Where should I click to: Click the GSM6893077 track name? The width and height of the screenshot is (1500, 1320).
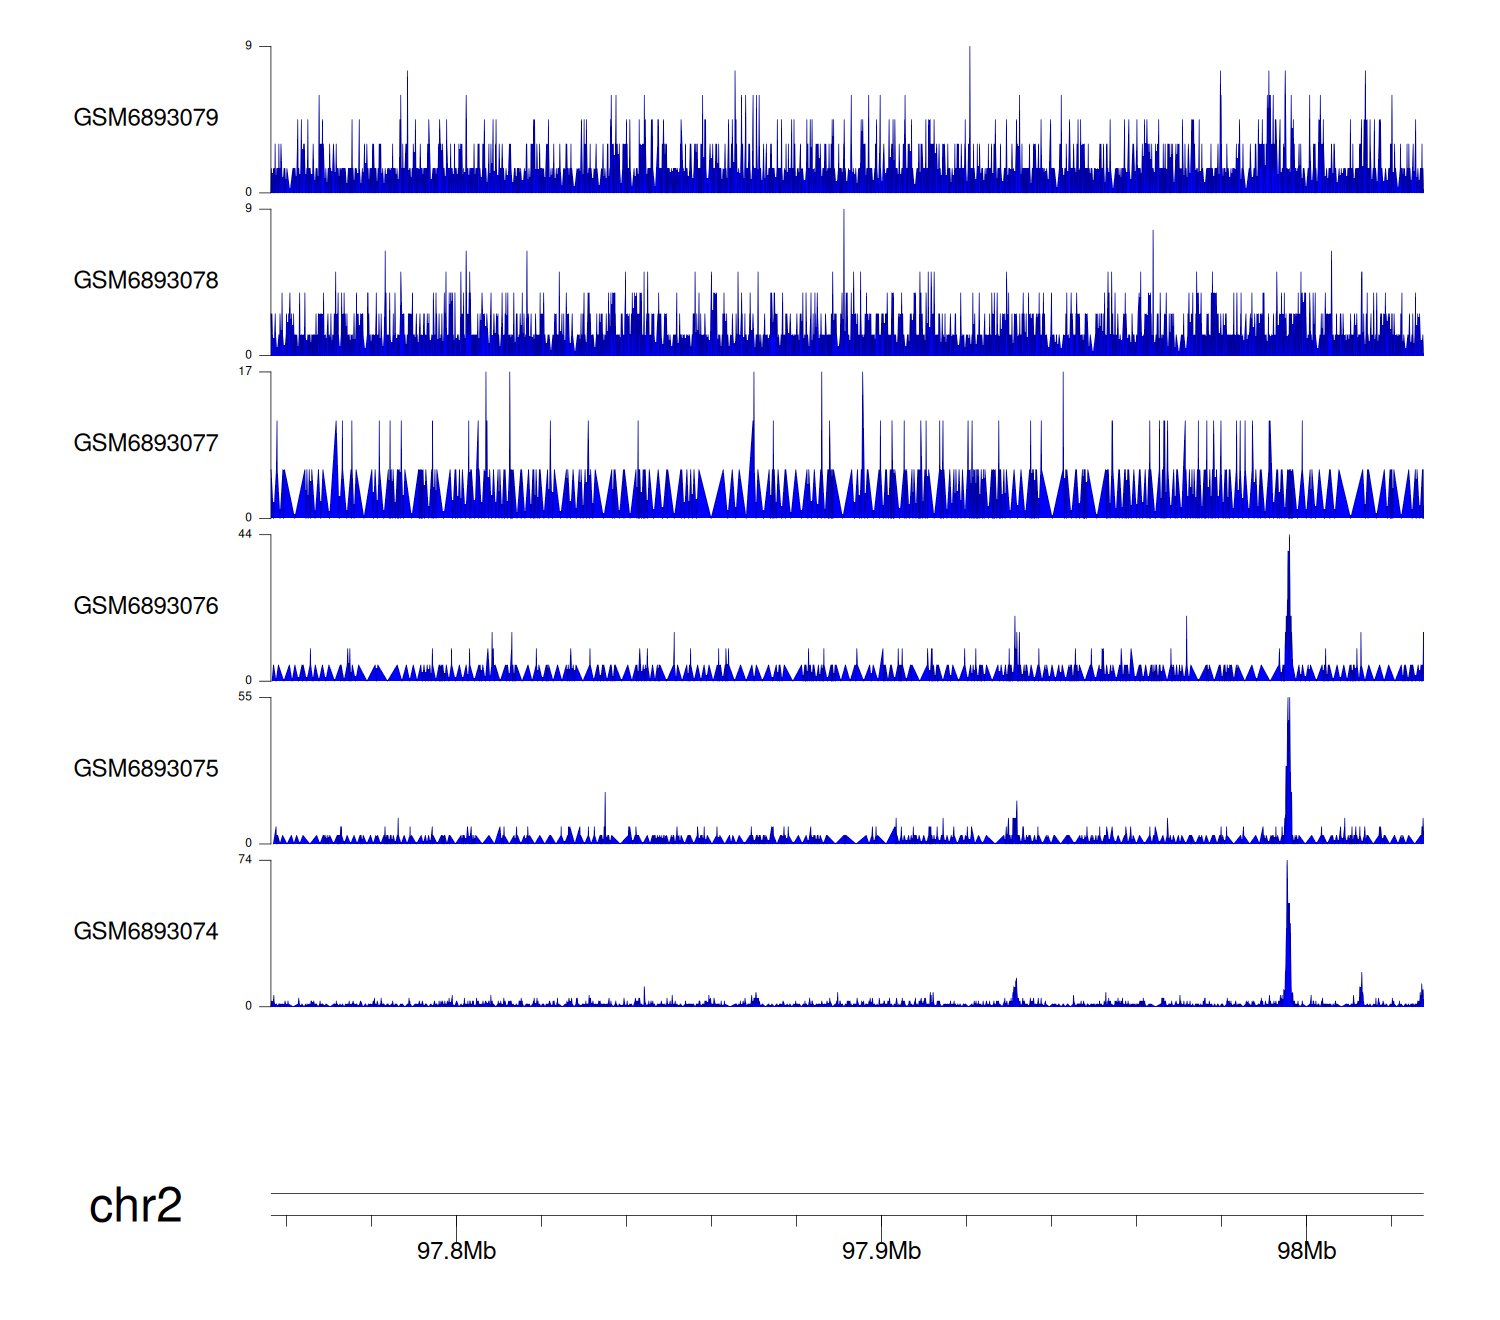click(146, 444)
